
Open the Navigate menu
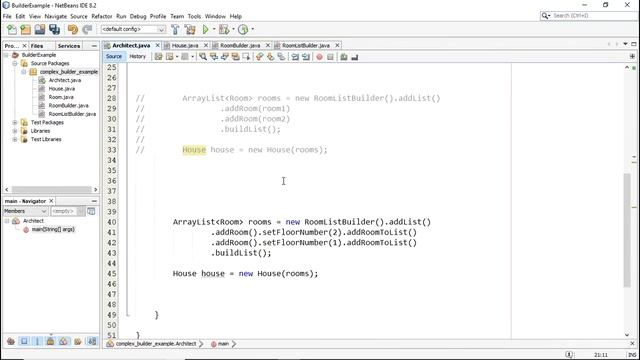coord(56,16)
